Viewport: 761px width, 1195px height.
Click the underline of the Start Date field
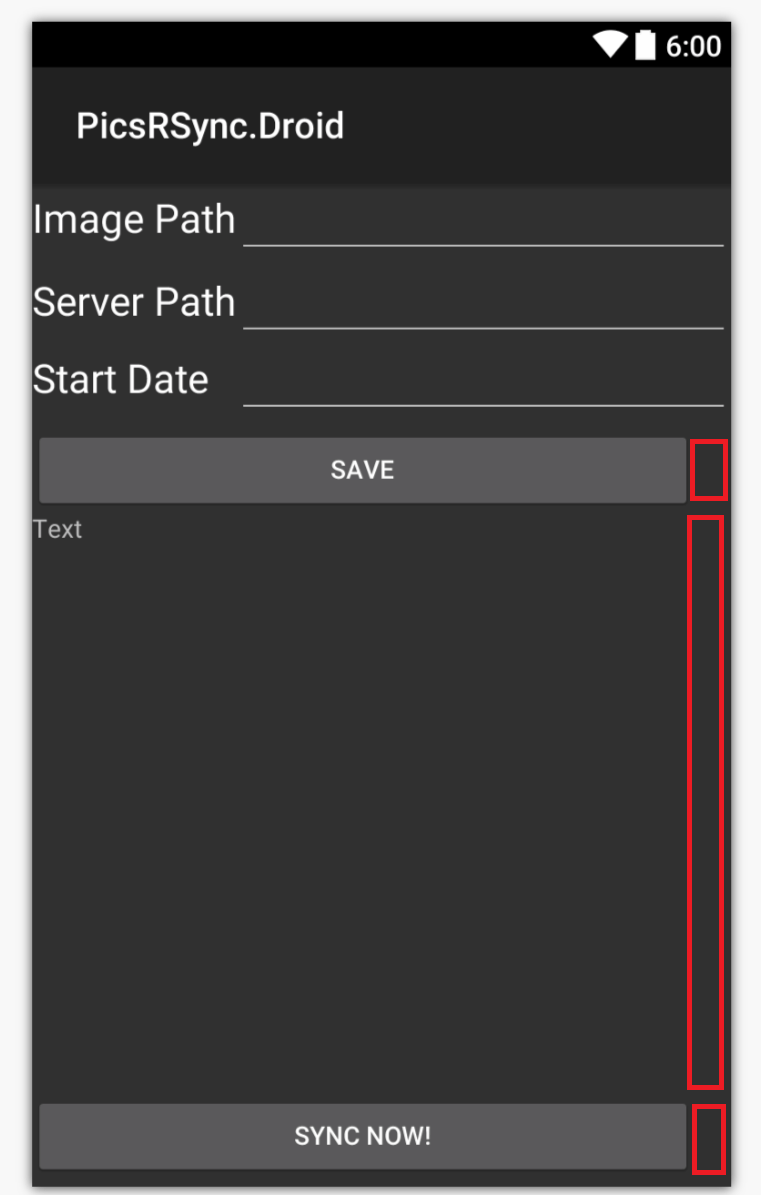[483, 404]
